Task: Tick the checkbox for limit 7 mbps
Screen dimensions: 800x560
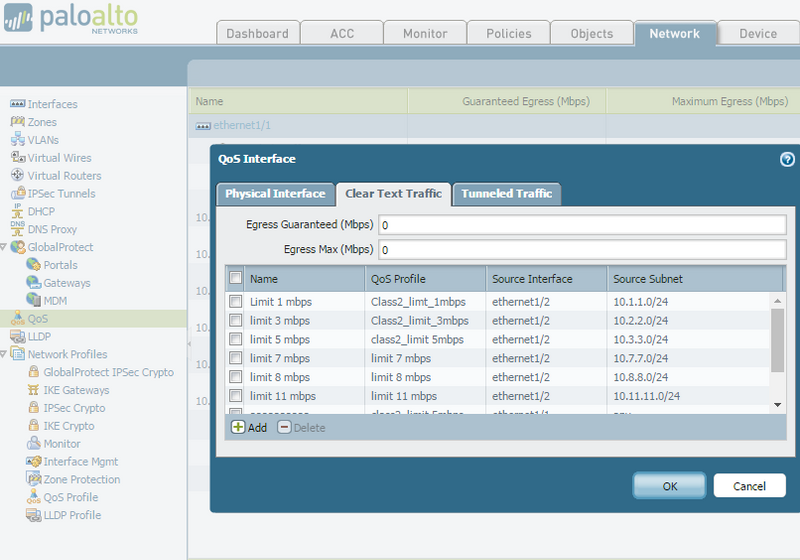Action: (235, 358)
